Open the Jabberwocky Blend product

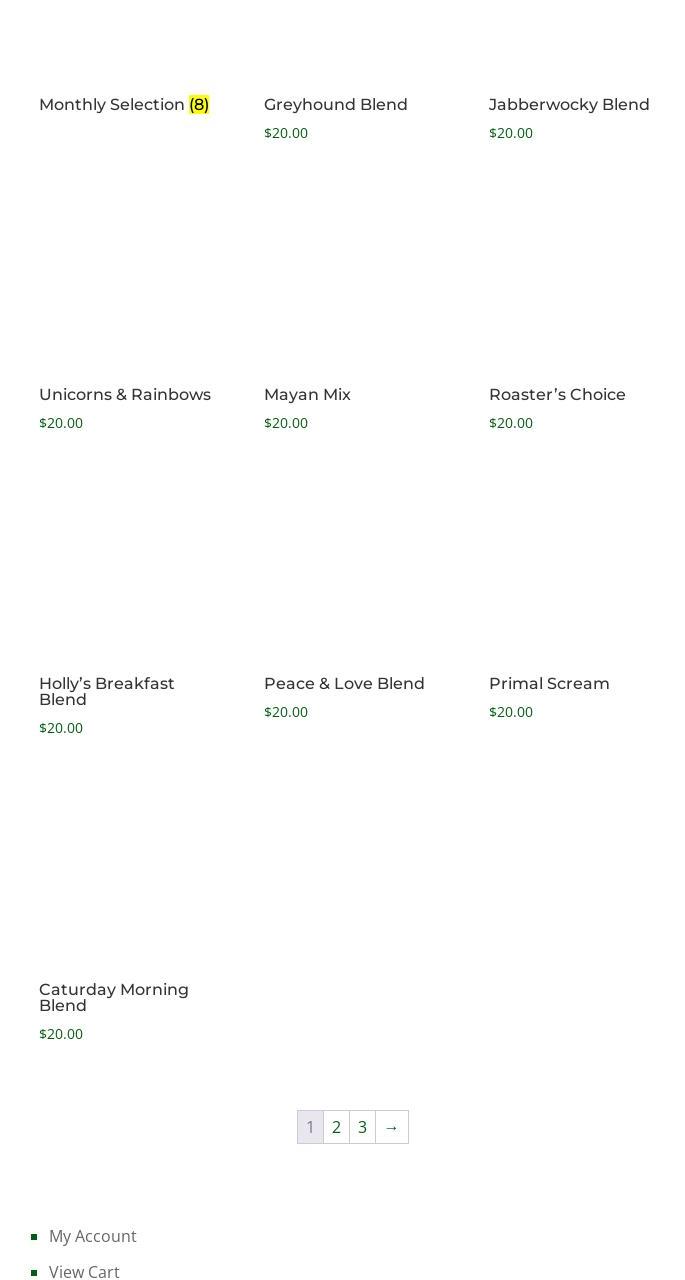tap(568, 105)
